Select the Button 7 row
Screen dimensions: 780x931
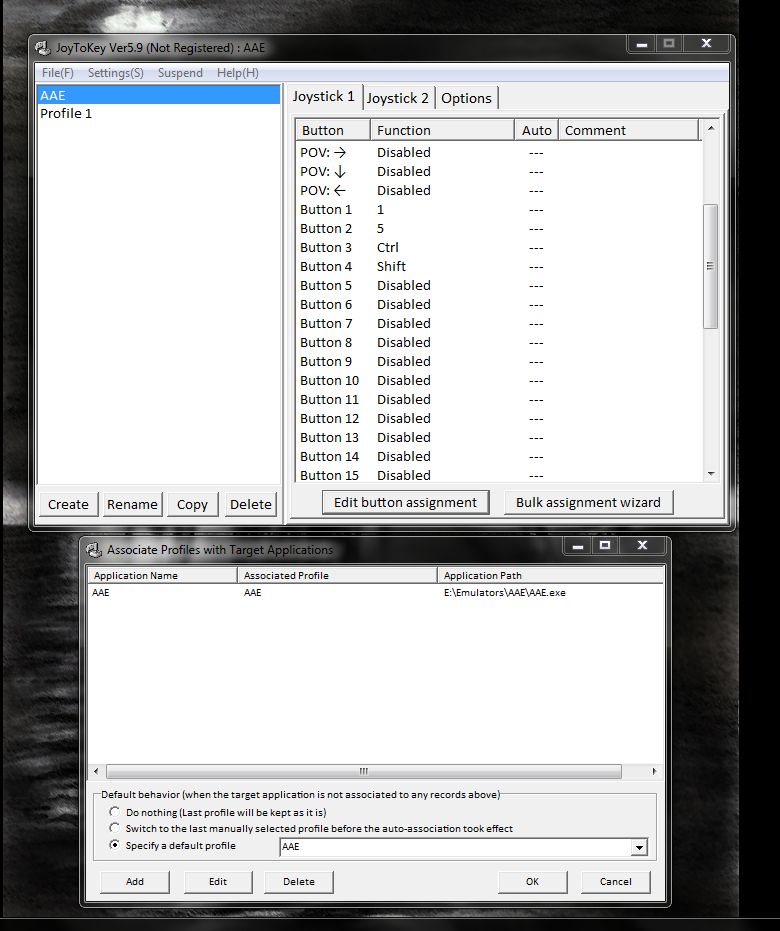click(x=499, y=324)
